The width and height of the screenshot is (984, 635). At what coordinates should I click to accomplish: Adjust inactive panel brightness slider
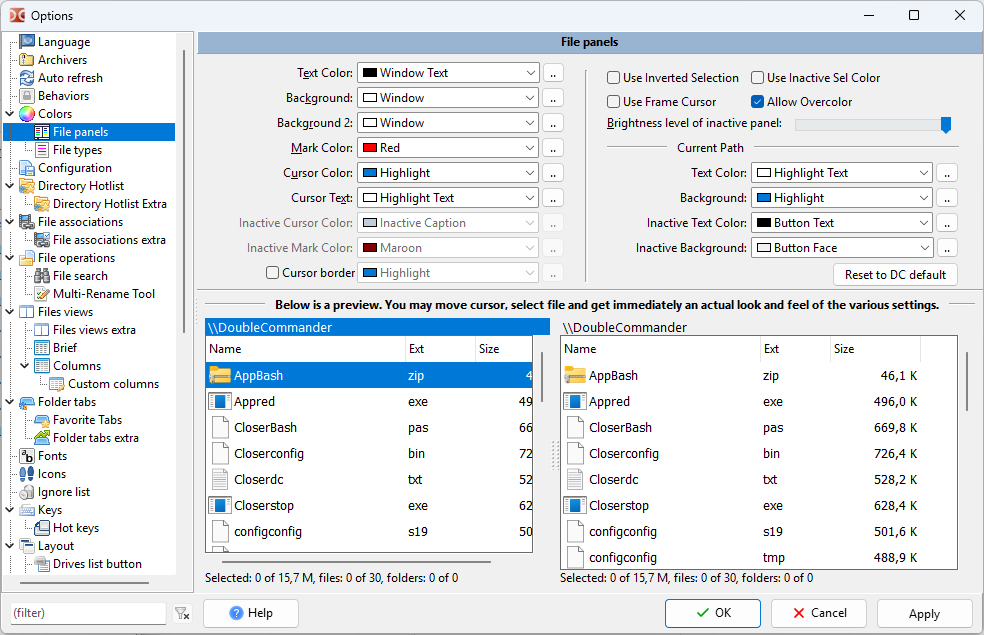pyautogui.click(x=945, y=125)
